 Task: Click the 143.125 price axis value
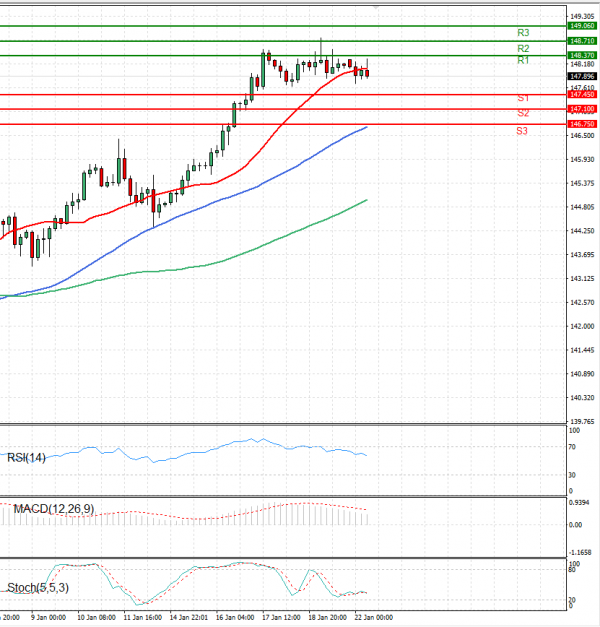[582, 279]
